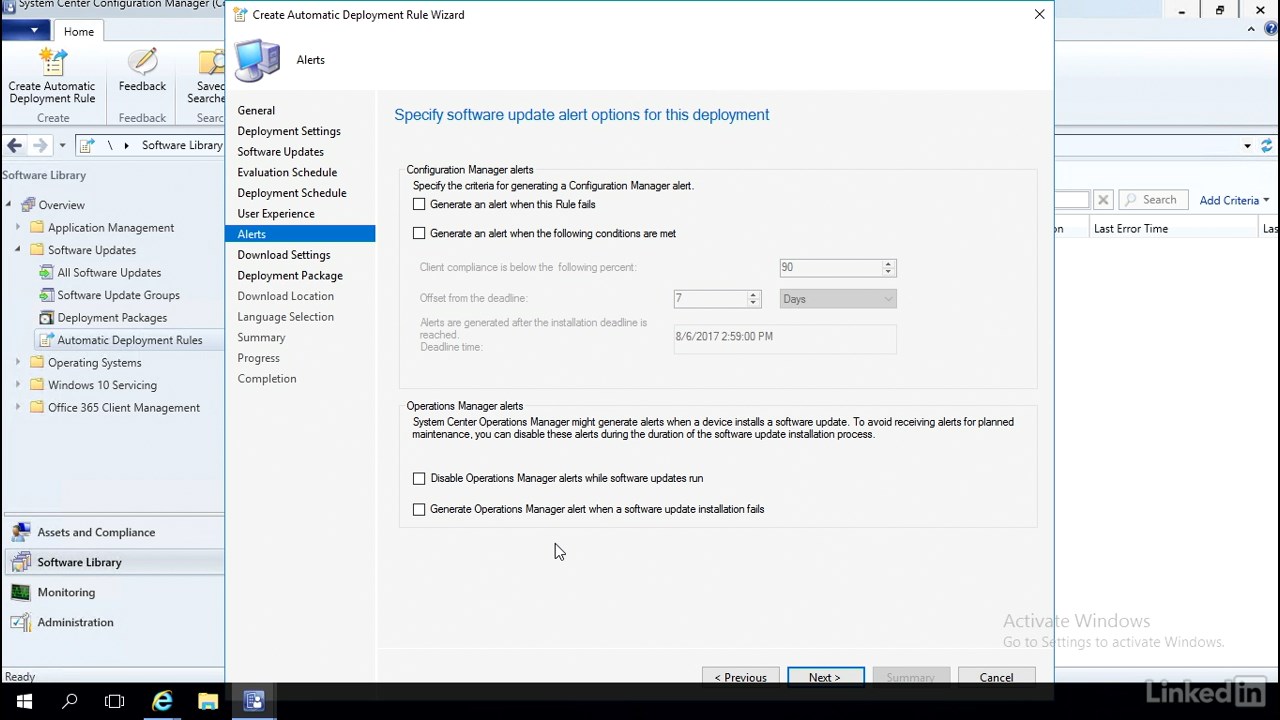Click the compliance percent spinner arrows
Viewport: 1280px width, 720px height.
888,267
